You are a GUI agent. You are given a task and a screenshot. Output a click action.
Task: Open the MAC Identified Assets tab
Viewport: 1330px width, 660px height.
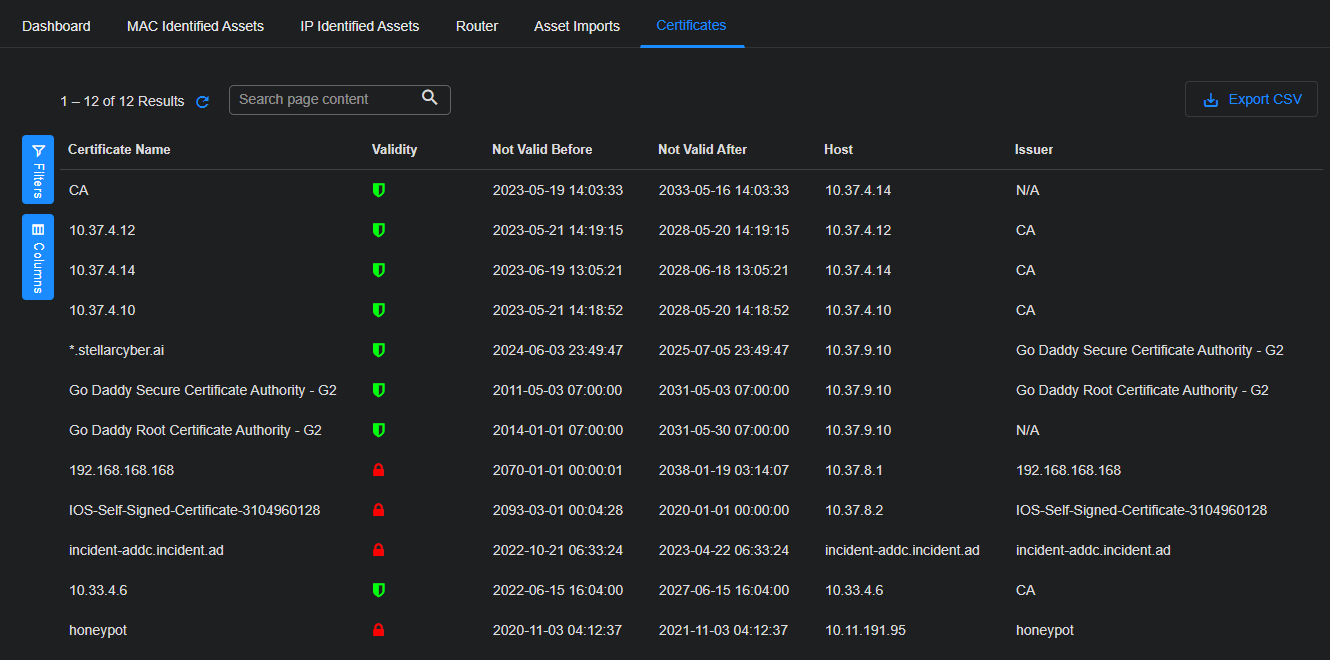(195, 26)
